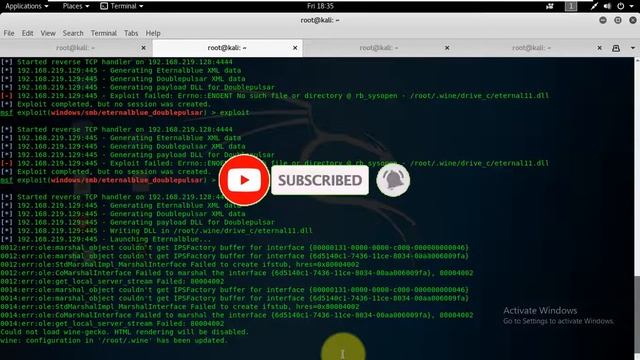Close the active second terminal tab
The image size is (640, 360).
295,48
